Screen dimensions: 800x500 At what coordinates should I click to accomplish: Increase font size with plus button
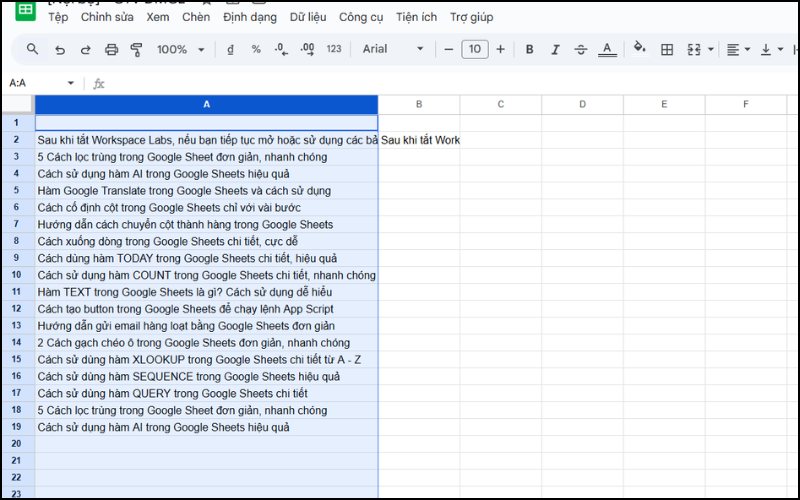click(x=500, y=49)
